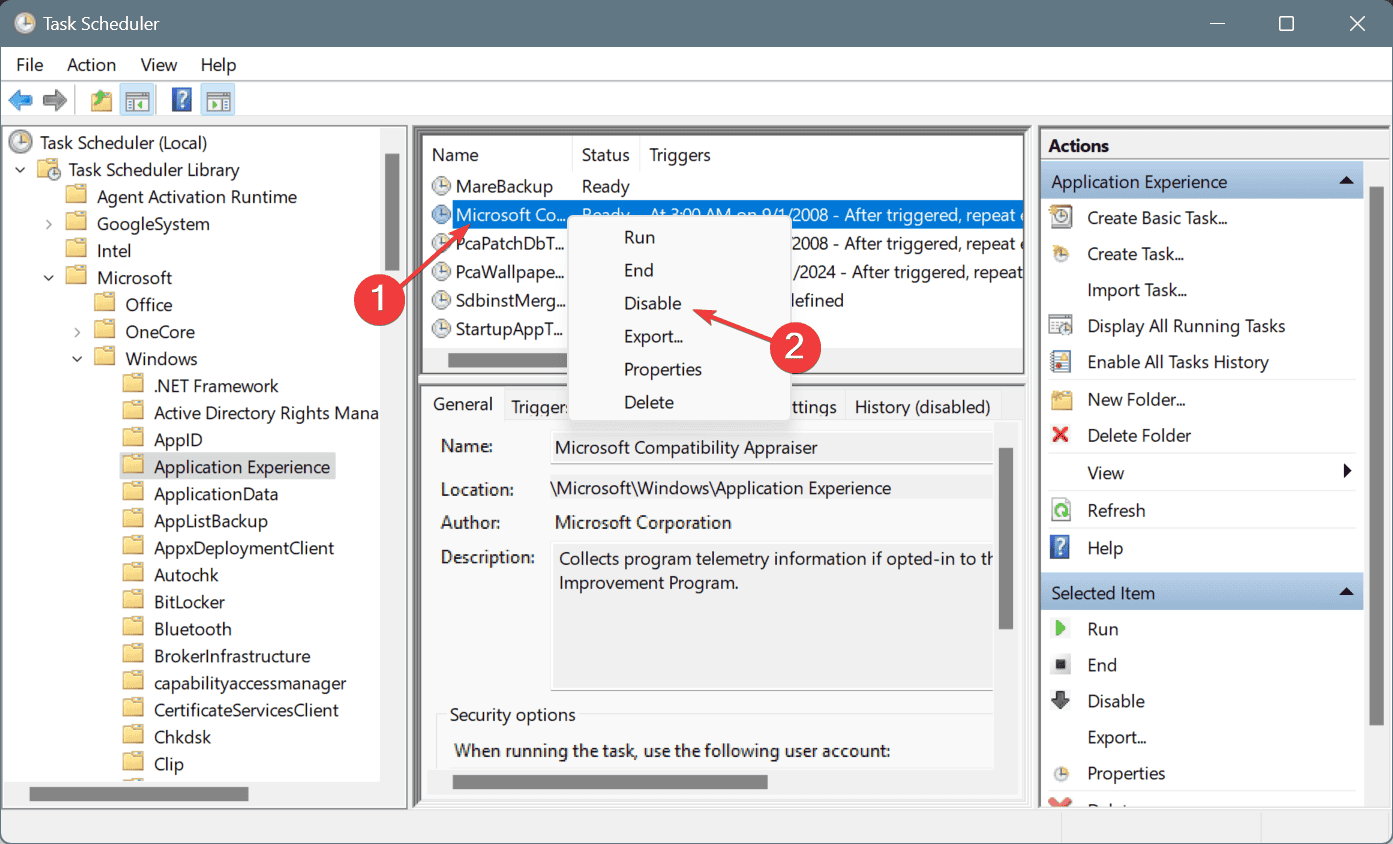The height and width of the screenshot is (844, 1393).
Task: Click the End stop icon under Selected Item
Action: coord(1061,665)
